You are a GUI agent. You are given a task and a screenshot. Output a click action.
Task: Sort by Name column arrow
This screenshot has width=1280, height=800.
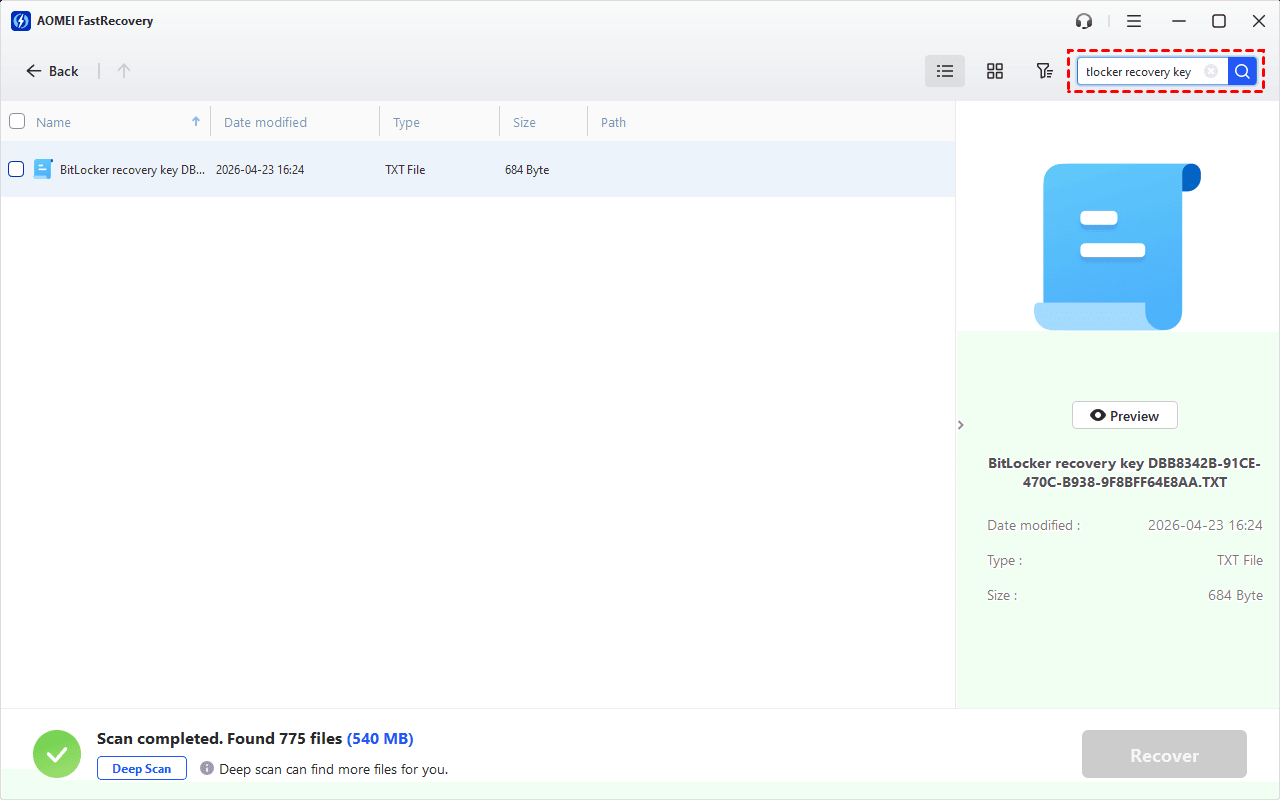click(x=196, y=121)
